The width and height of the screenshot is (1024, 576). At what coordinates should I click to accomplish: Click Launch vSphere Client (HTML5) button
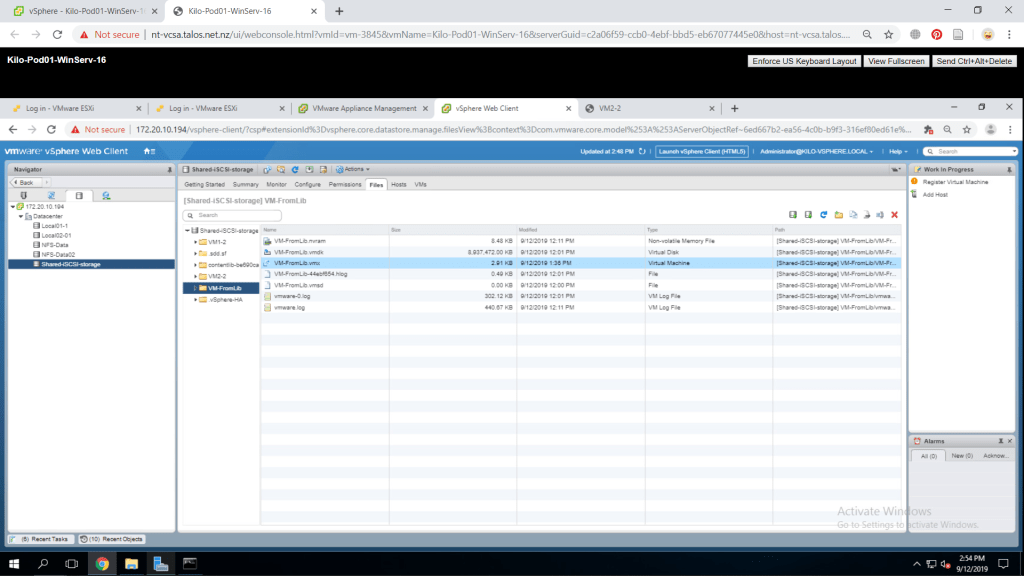pos(701,151)
